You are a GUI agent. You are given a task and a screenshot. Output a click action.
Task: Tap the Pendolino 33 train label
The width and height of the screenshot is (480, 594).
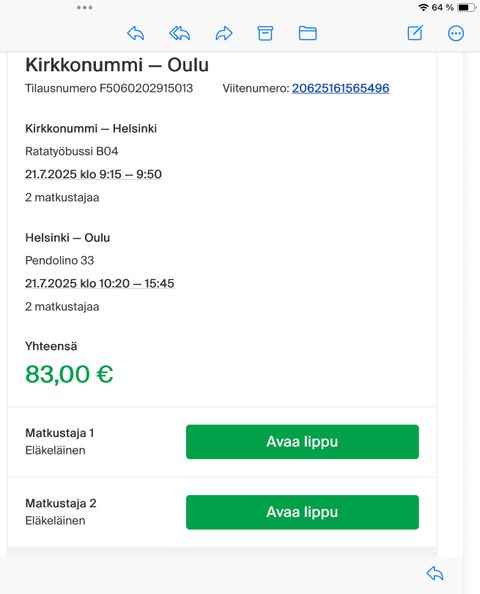coord(59,261)
